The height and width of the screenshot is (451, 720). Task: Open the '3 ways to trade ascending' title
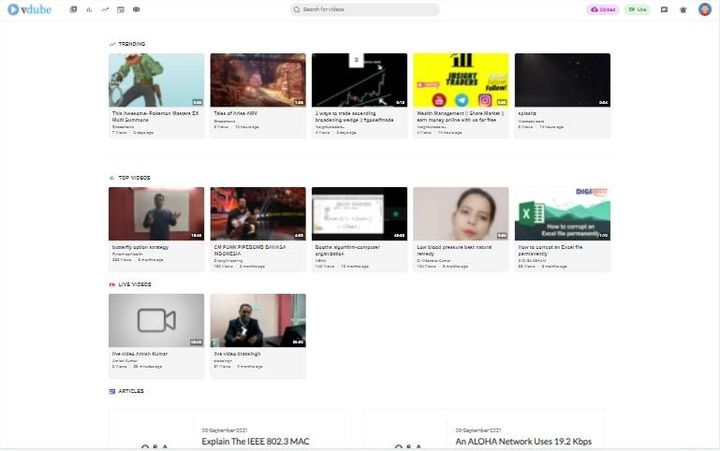pyautogui.click(x=354, y=116)
